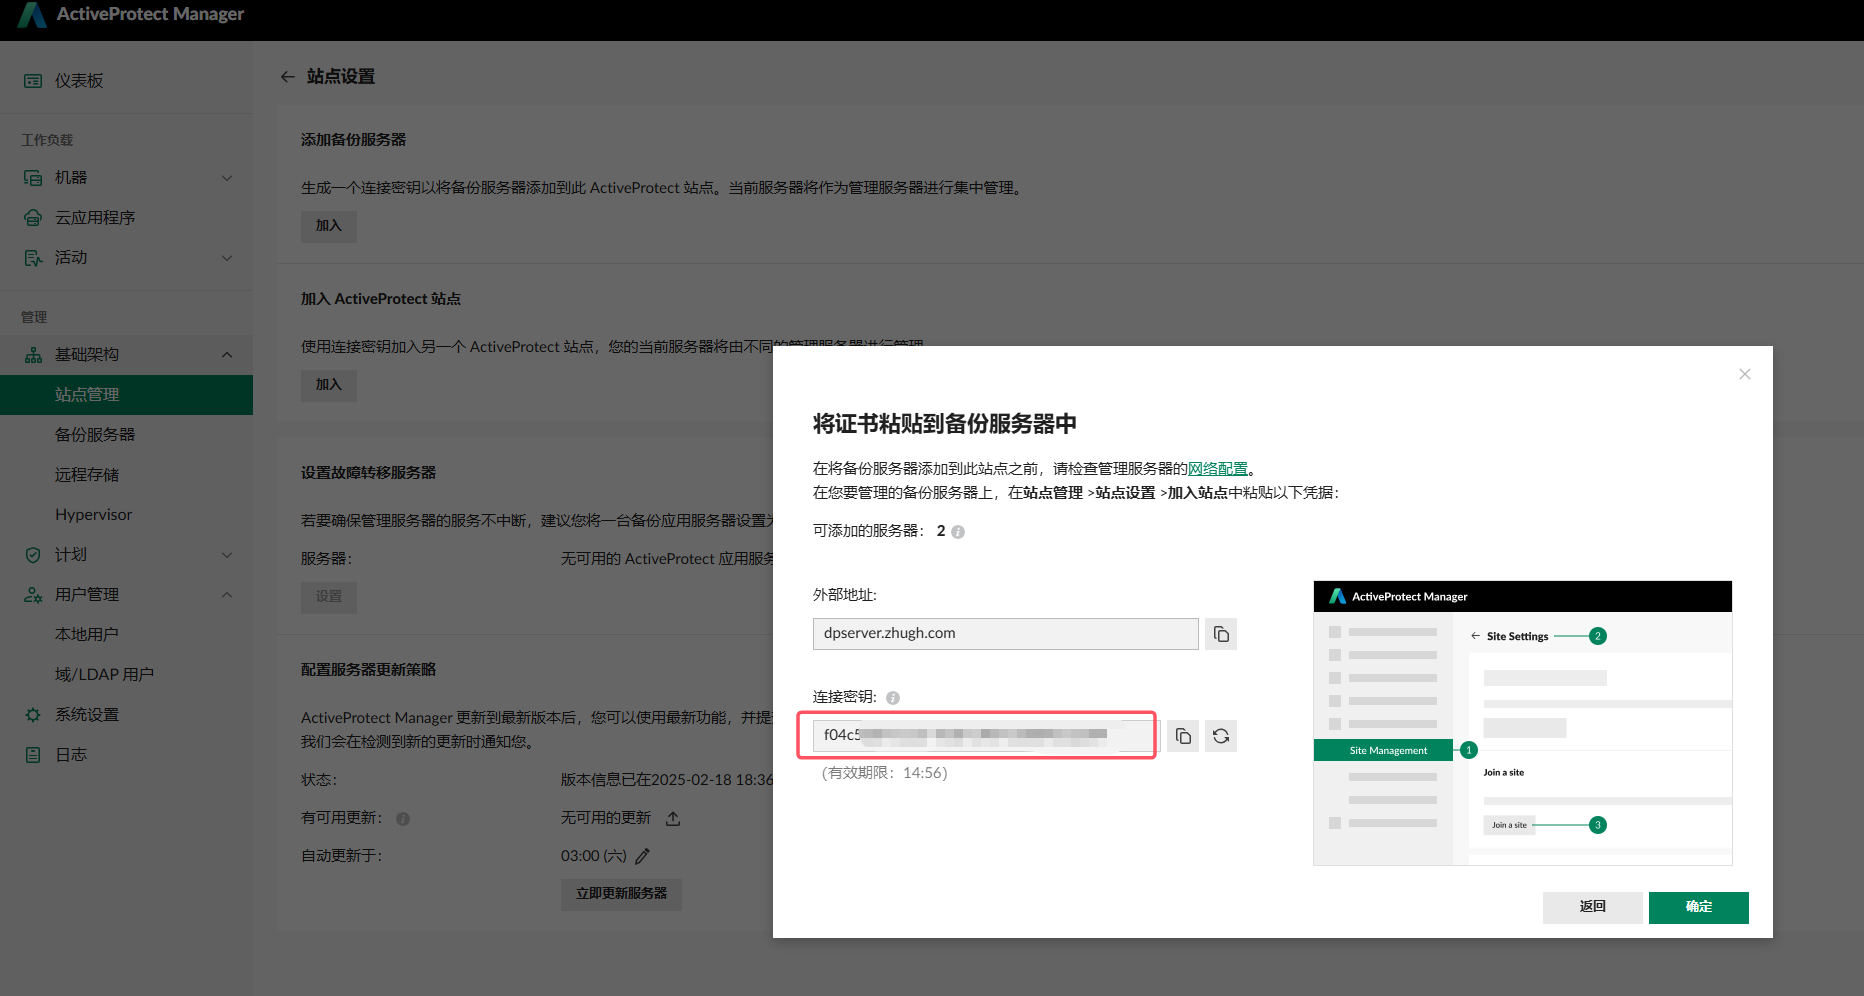Click the 有效期限 14:56 text
This screenshot has width=1864, height=996.
[x=884, y=773]
